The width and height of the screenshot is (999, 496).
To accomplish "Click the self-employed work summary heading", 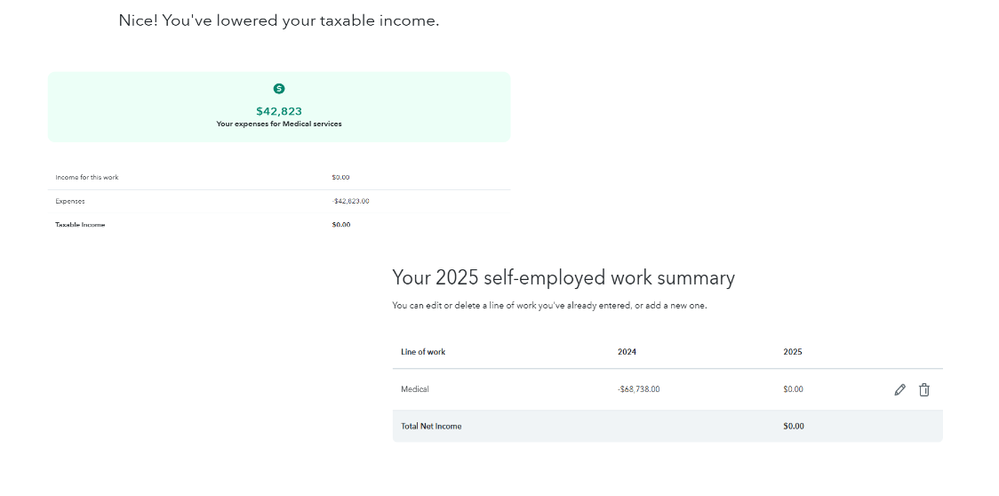I will [x=563, y=278].
